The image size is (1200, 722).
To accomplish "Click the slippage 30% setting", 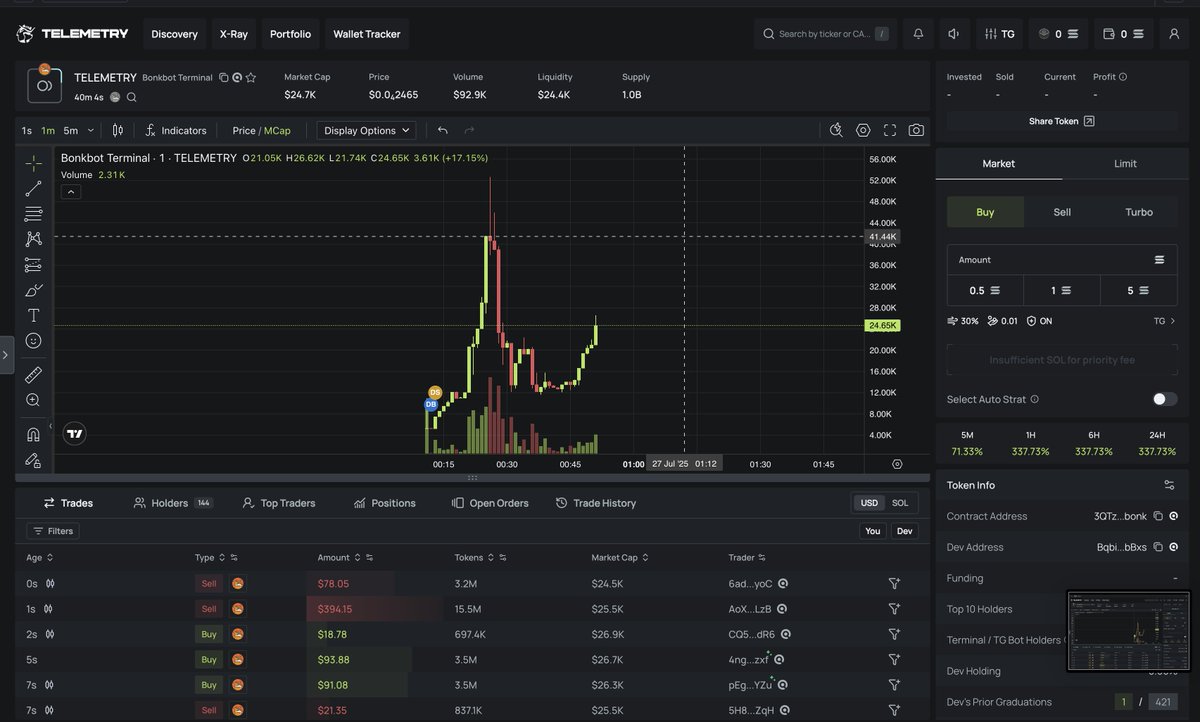I will pos(963,321).
